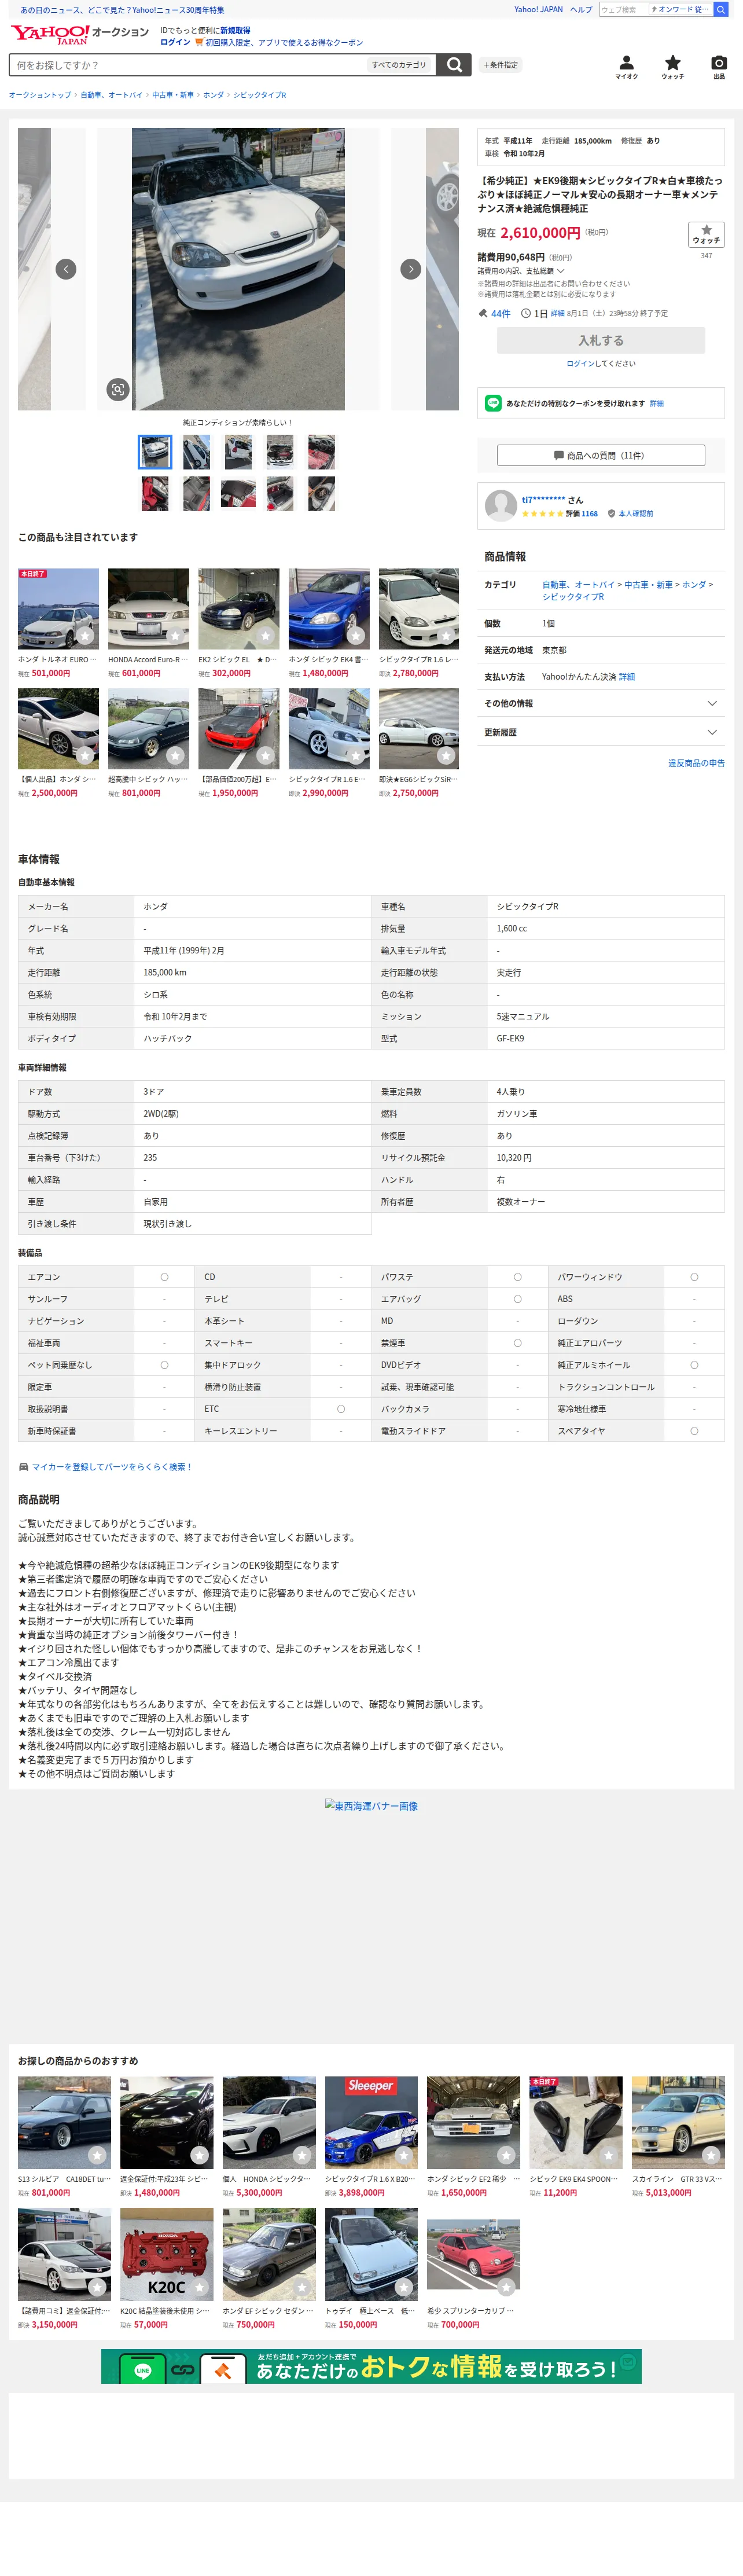Click the green LINE おトクな情報 banner
The width and height of the screenshot is (743, 2576).
coord(371,2366)
